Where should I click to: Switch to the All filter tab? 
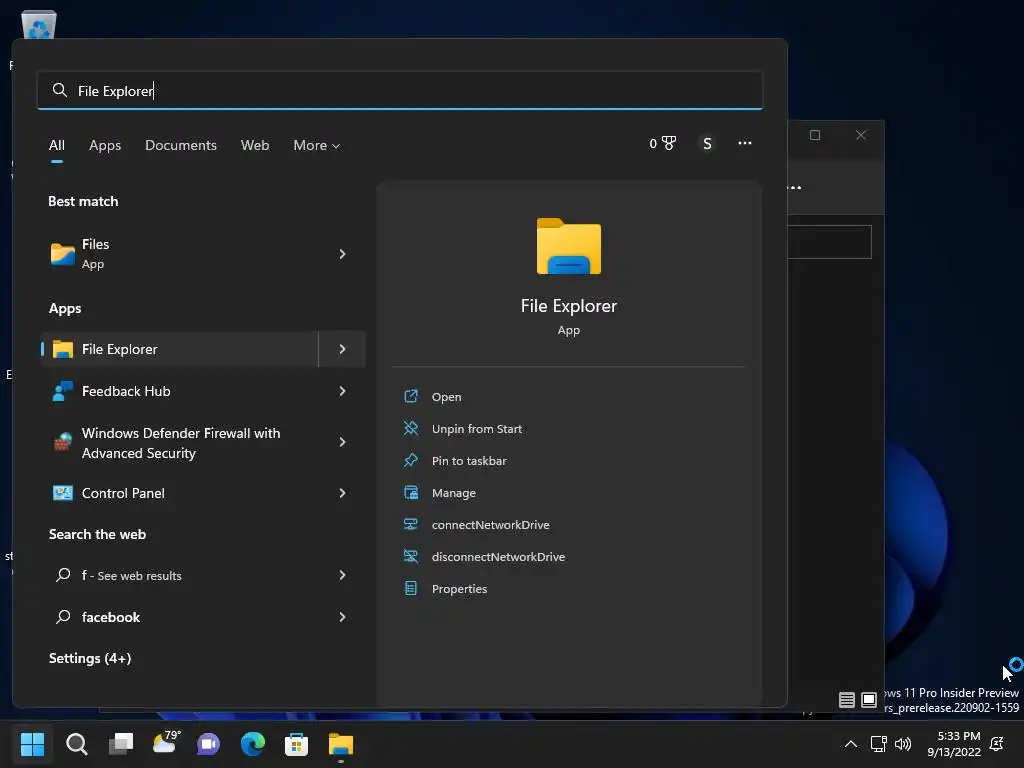pyautogui.click(x=57, y=146)
